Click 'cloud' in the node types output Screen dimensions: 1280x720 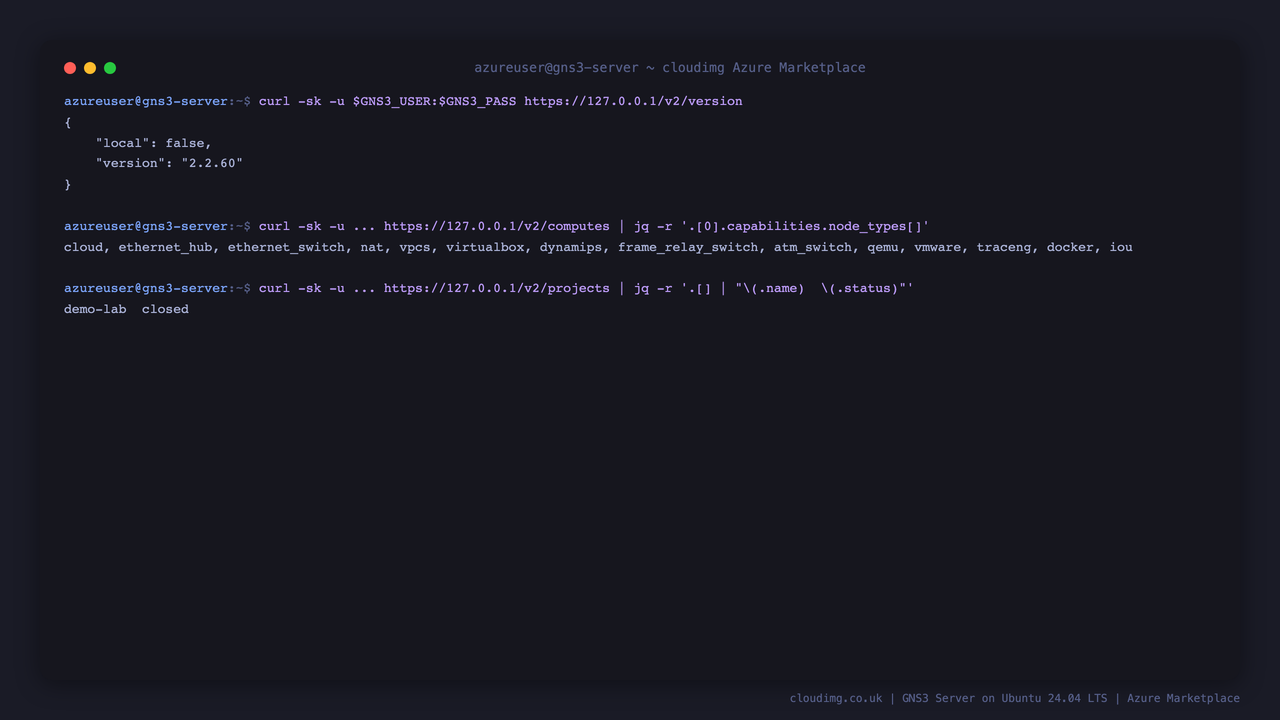(83, 247)
